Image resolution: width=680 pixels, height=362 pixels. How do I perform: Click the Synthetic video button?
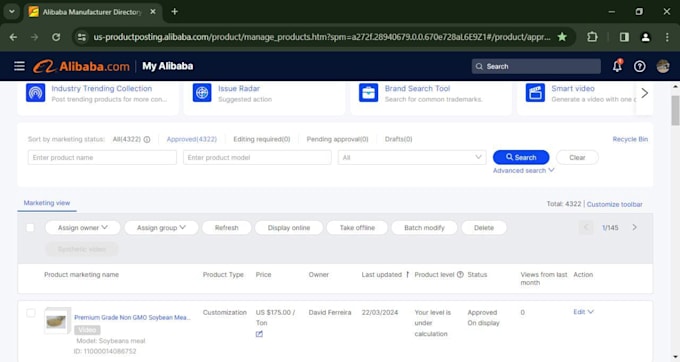pyautogui.click(x=82, y=249)
